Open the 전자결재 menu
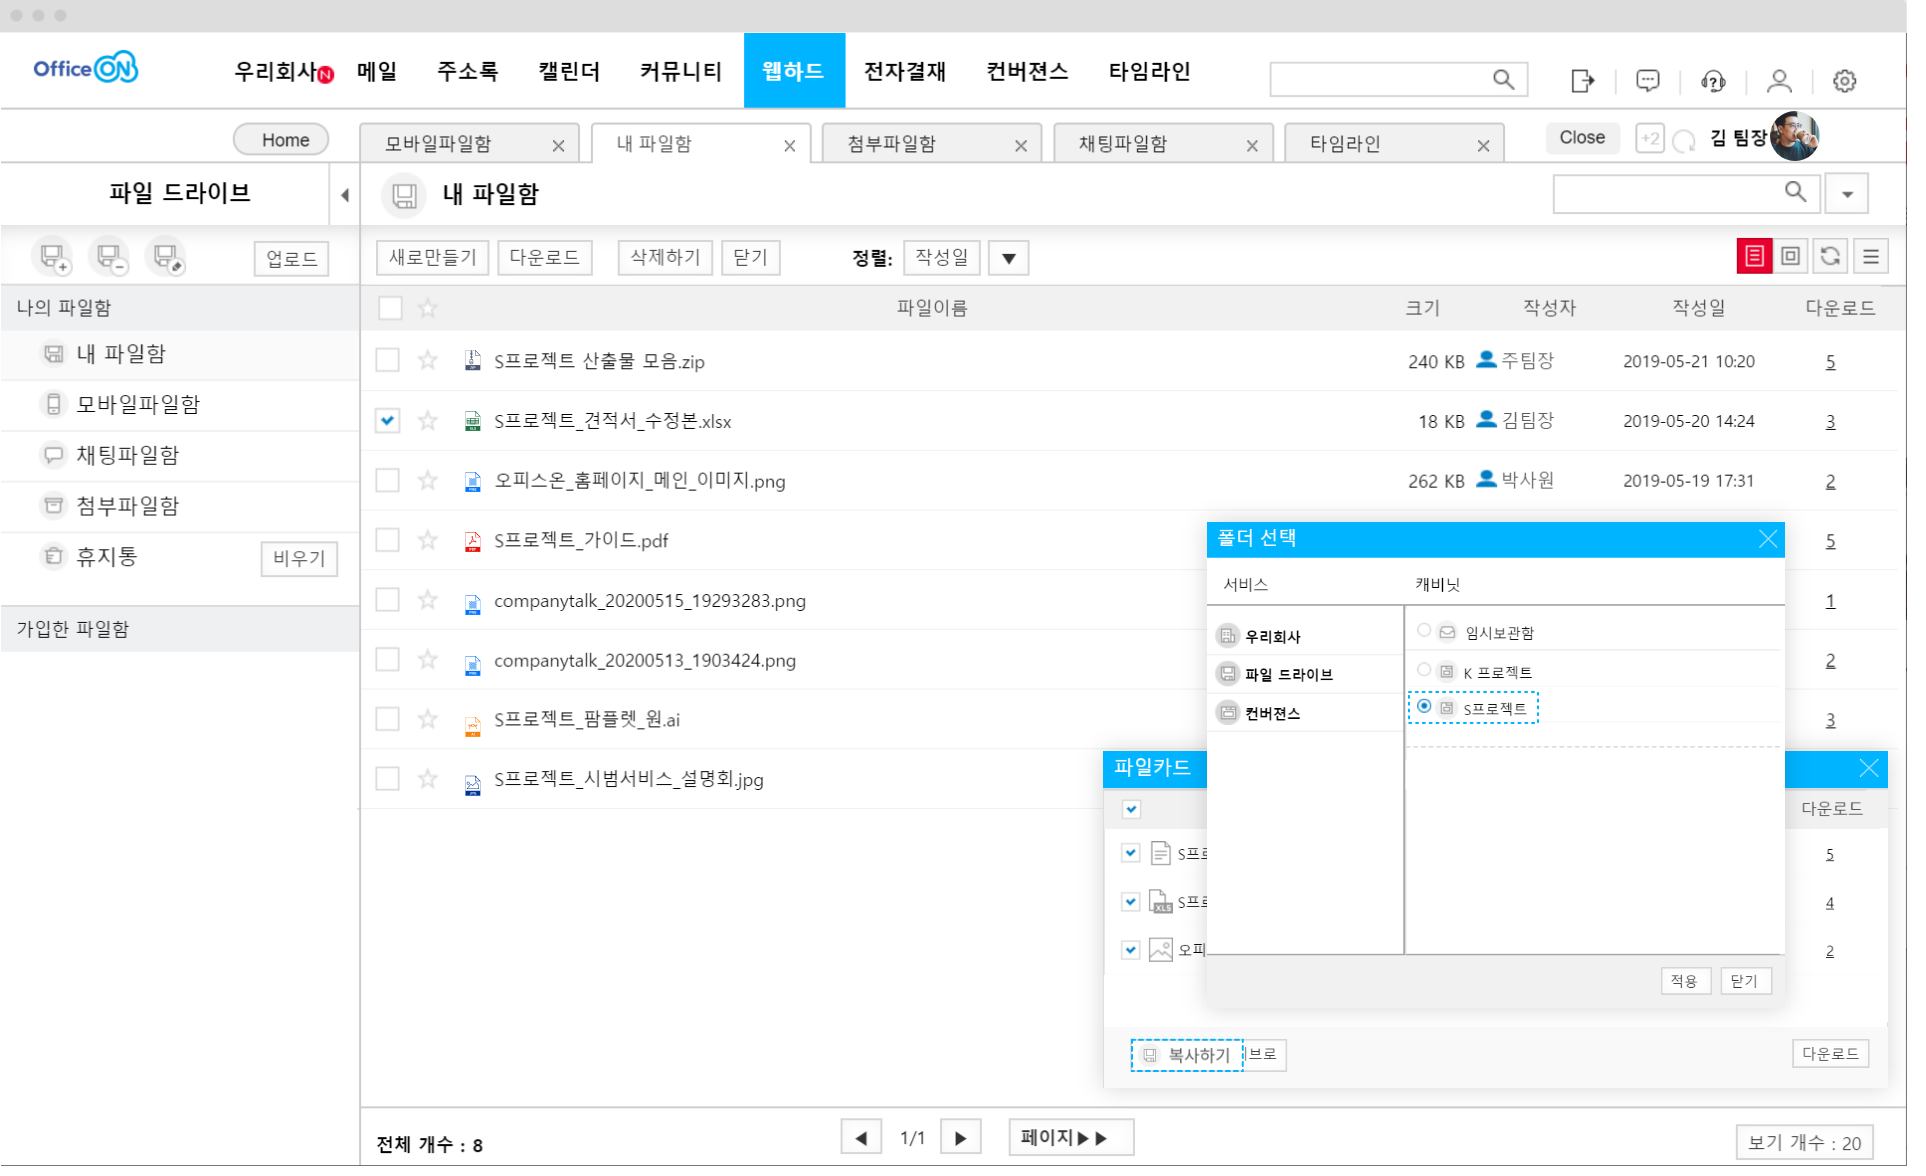Screen dimensions: 1926x1176 click(x=904, y=71)
